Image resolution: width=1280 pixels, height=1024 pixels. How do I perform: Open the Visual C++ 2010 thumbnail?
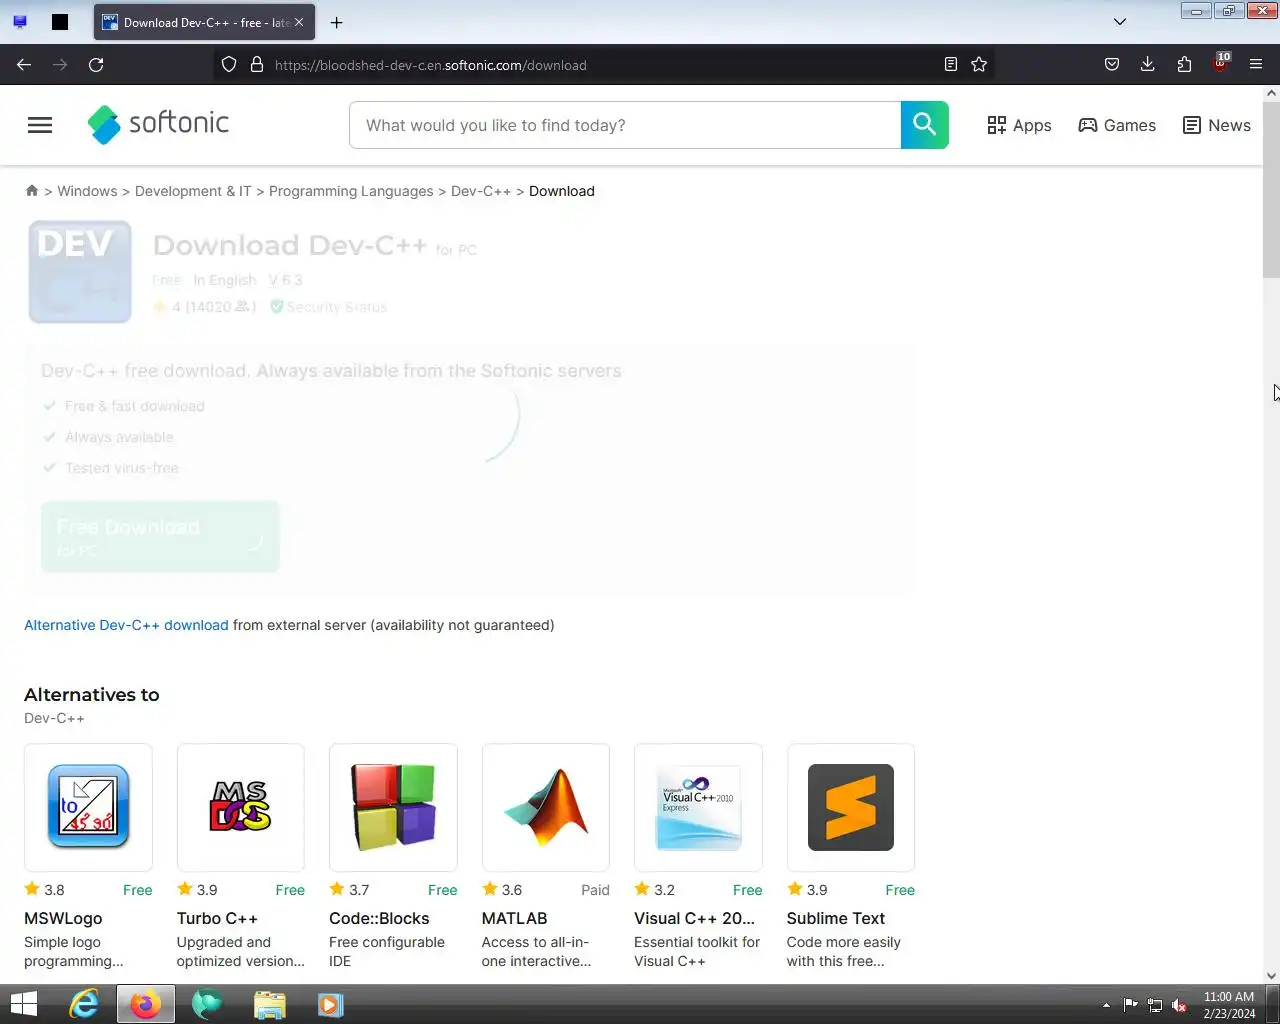[x=698, y=807]
